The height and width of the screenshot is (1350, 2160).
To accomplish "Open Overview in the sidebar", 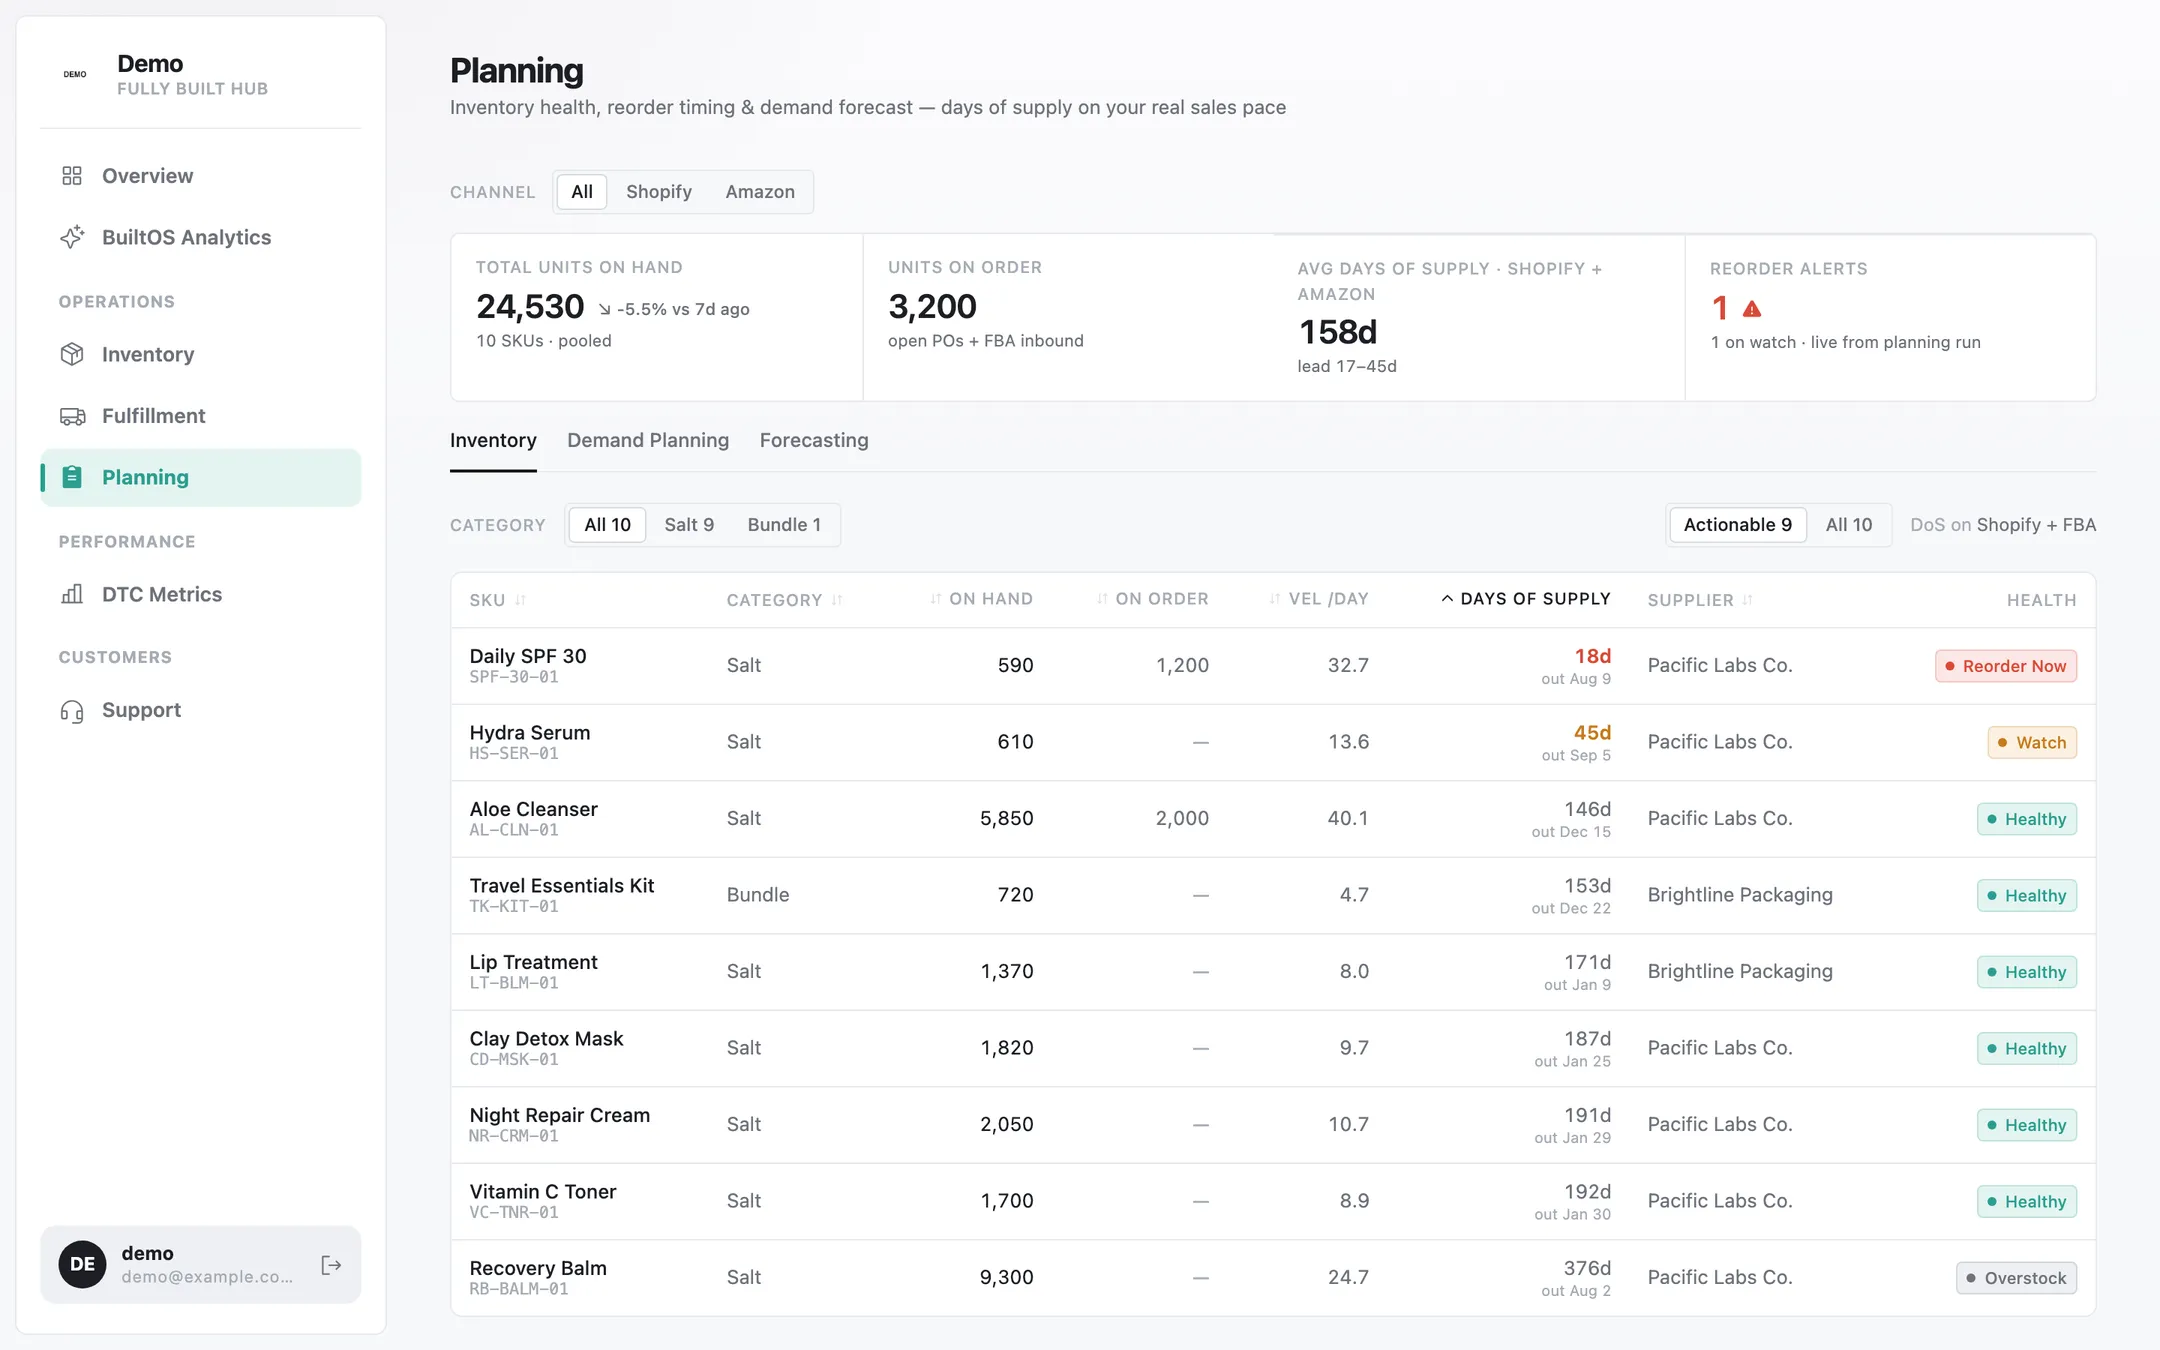I will click(201, 176).
